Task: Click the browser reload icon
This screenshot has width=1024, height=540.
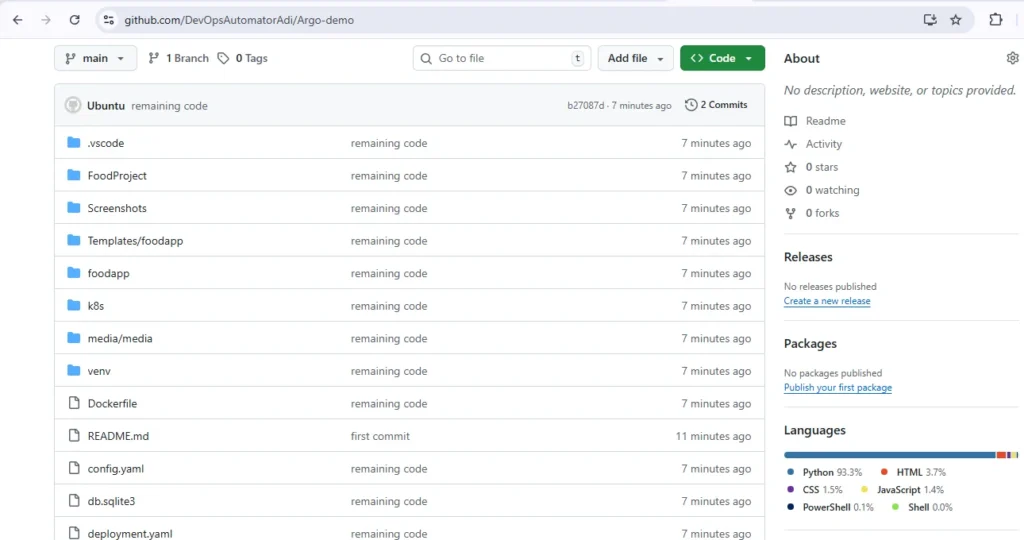Action: [74, 20]
